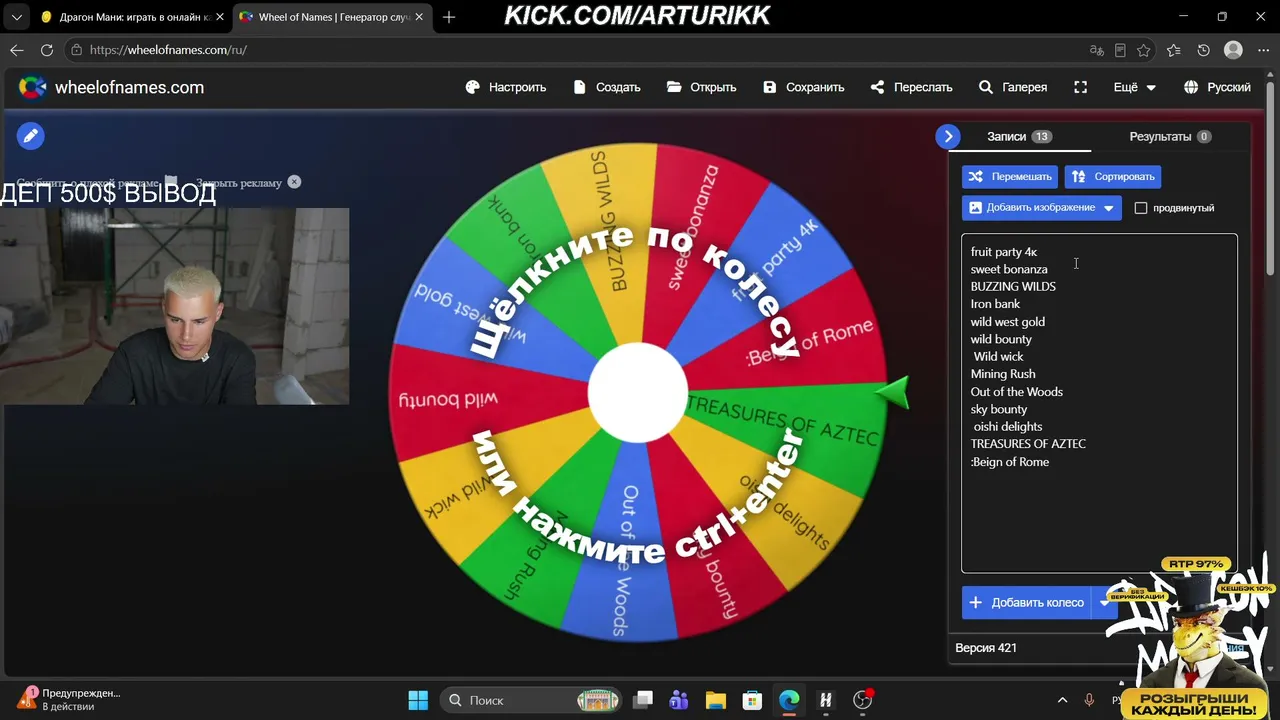Click the translate page icon in address bar
The image size is (1280, 720).
click(x=1097, y=50)
